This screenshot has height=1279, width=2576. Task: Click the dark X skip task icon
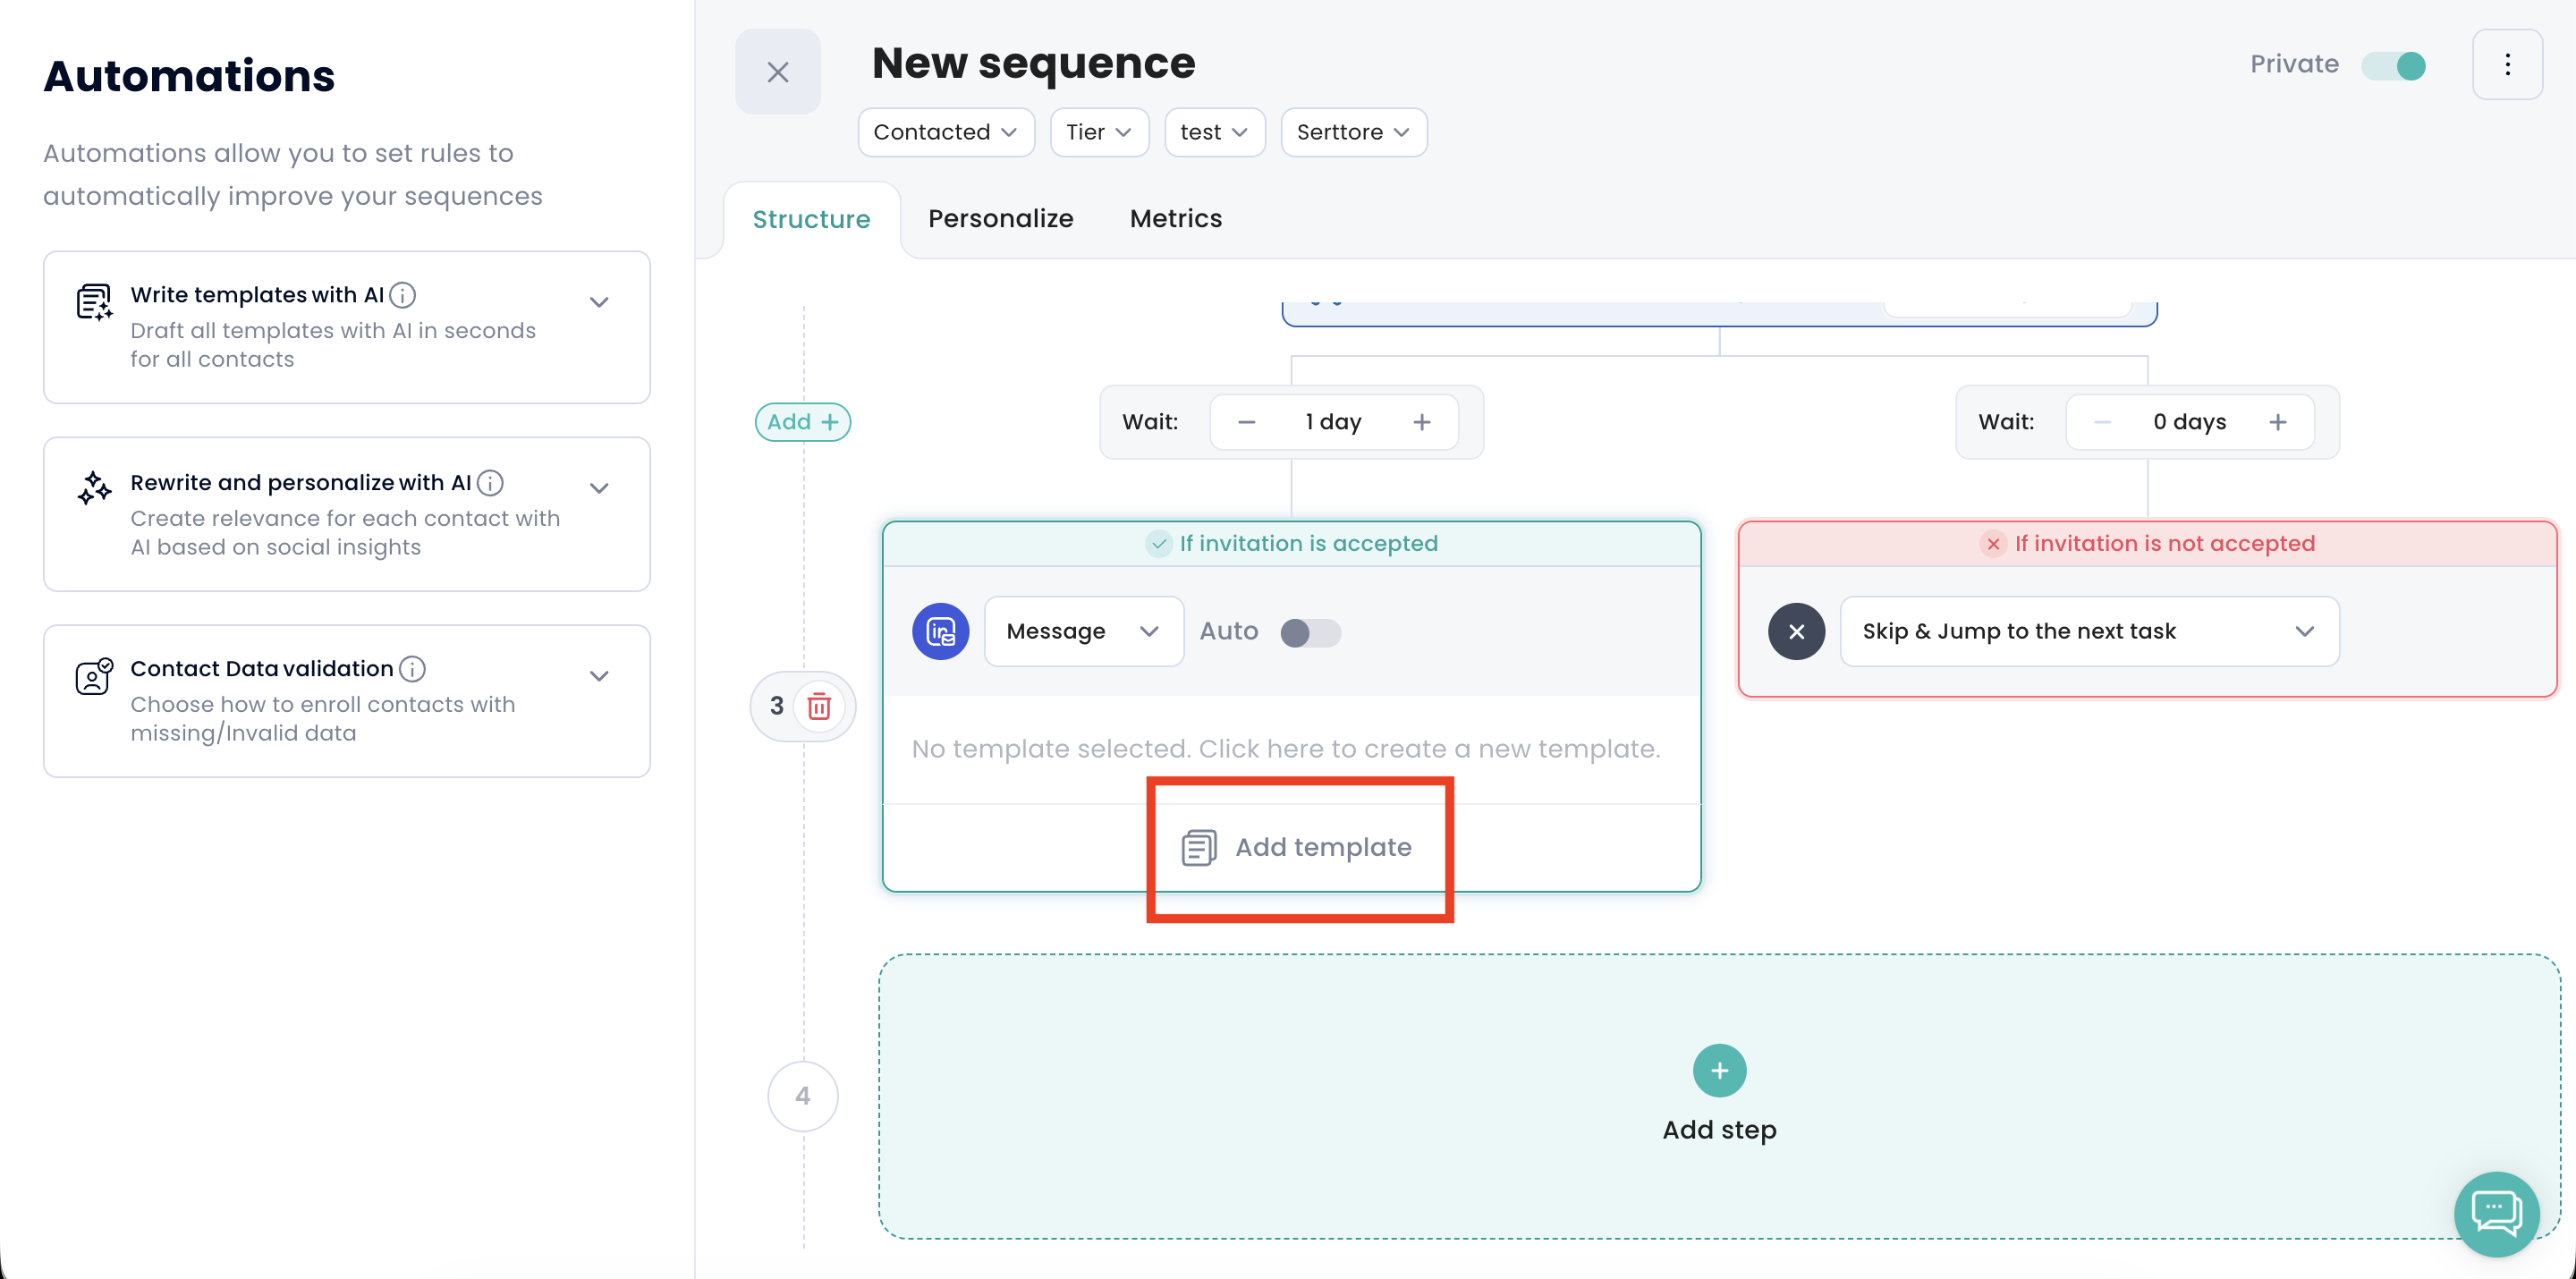1796,631
